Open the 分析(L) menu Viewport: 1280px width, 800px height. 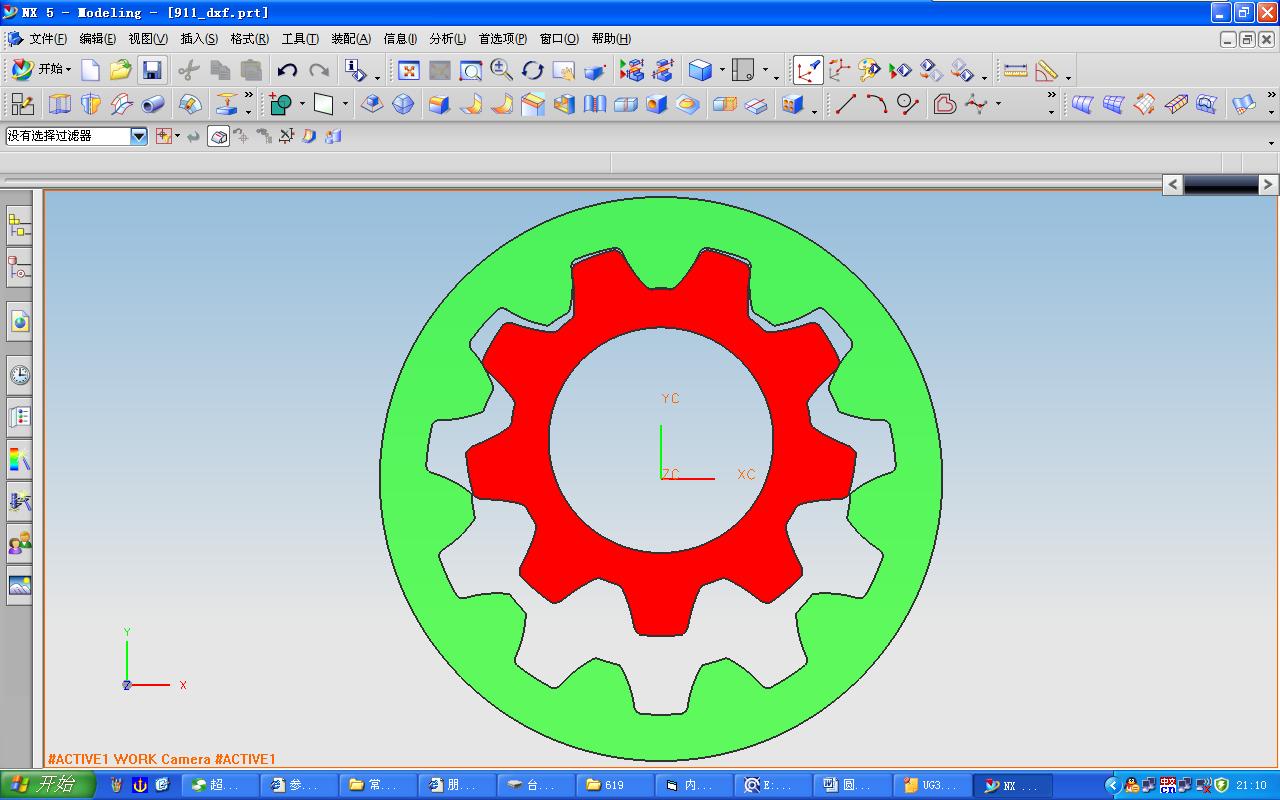(x=447, y=39)
